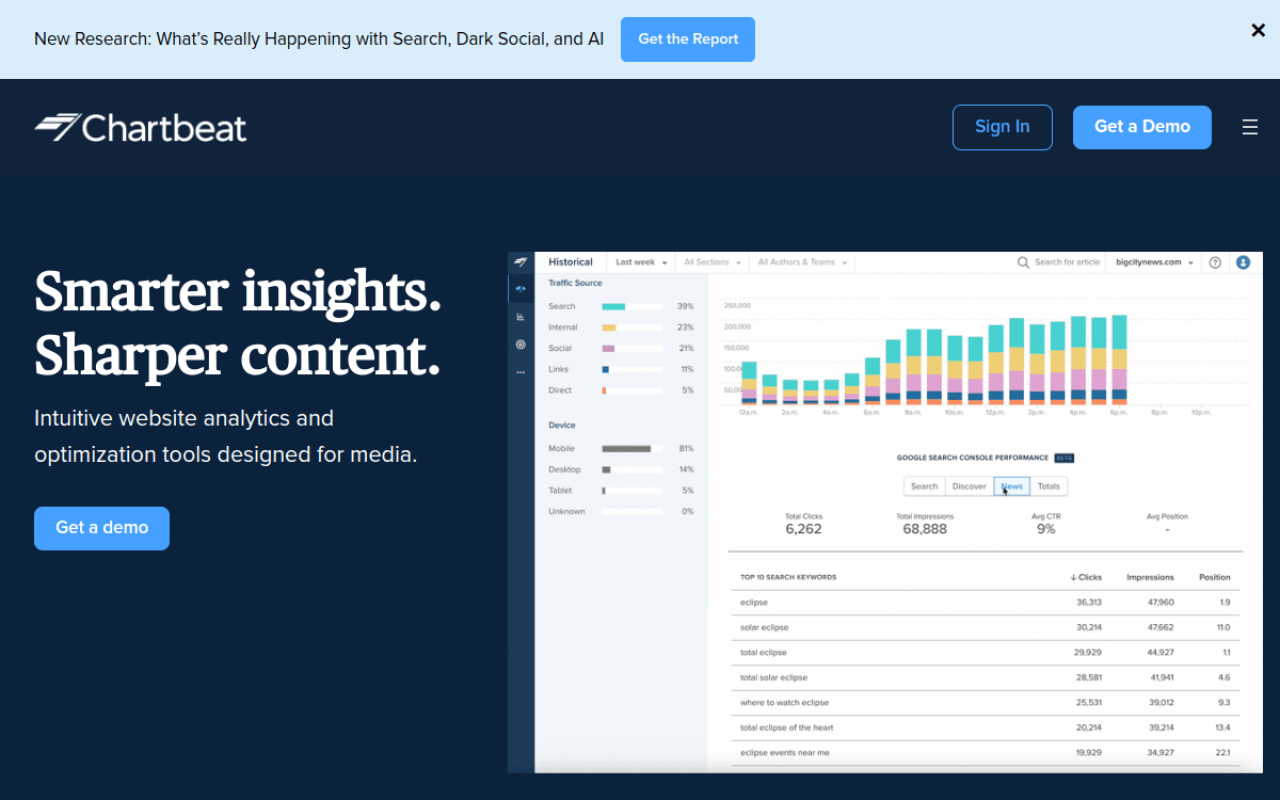The height and width of the screenshot is (800, 1280).
Task: Select the Search tab under Google Search Console
Action: pos(924,486)
